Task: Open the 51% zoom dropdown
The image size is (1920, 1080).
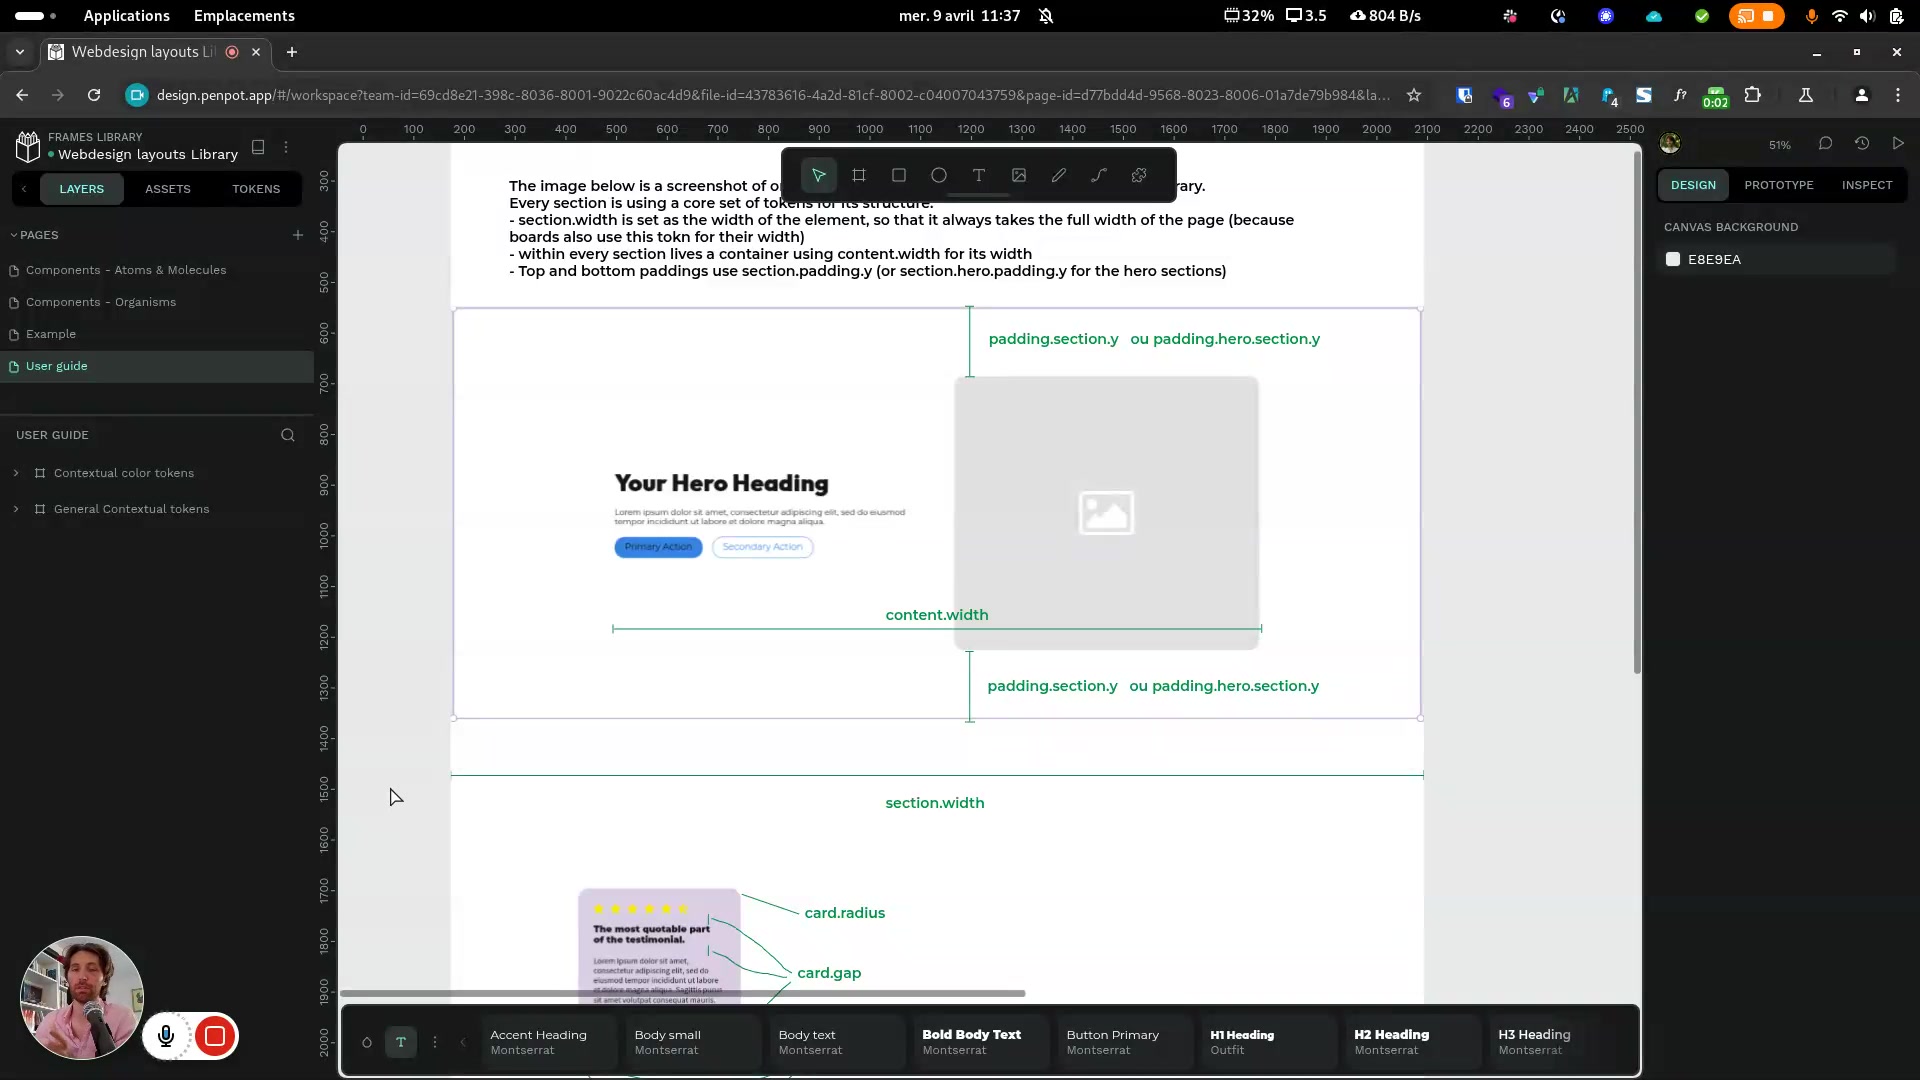Action: pyautogui.click(x=1779, y=145)
